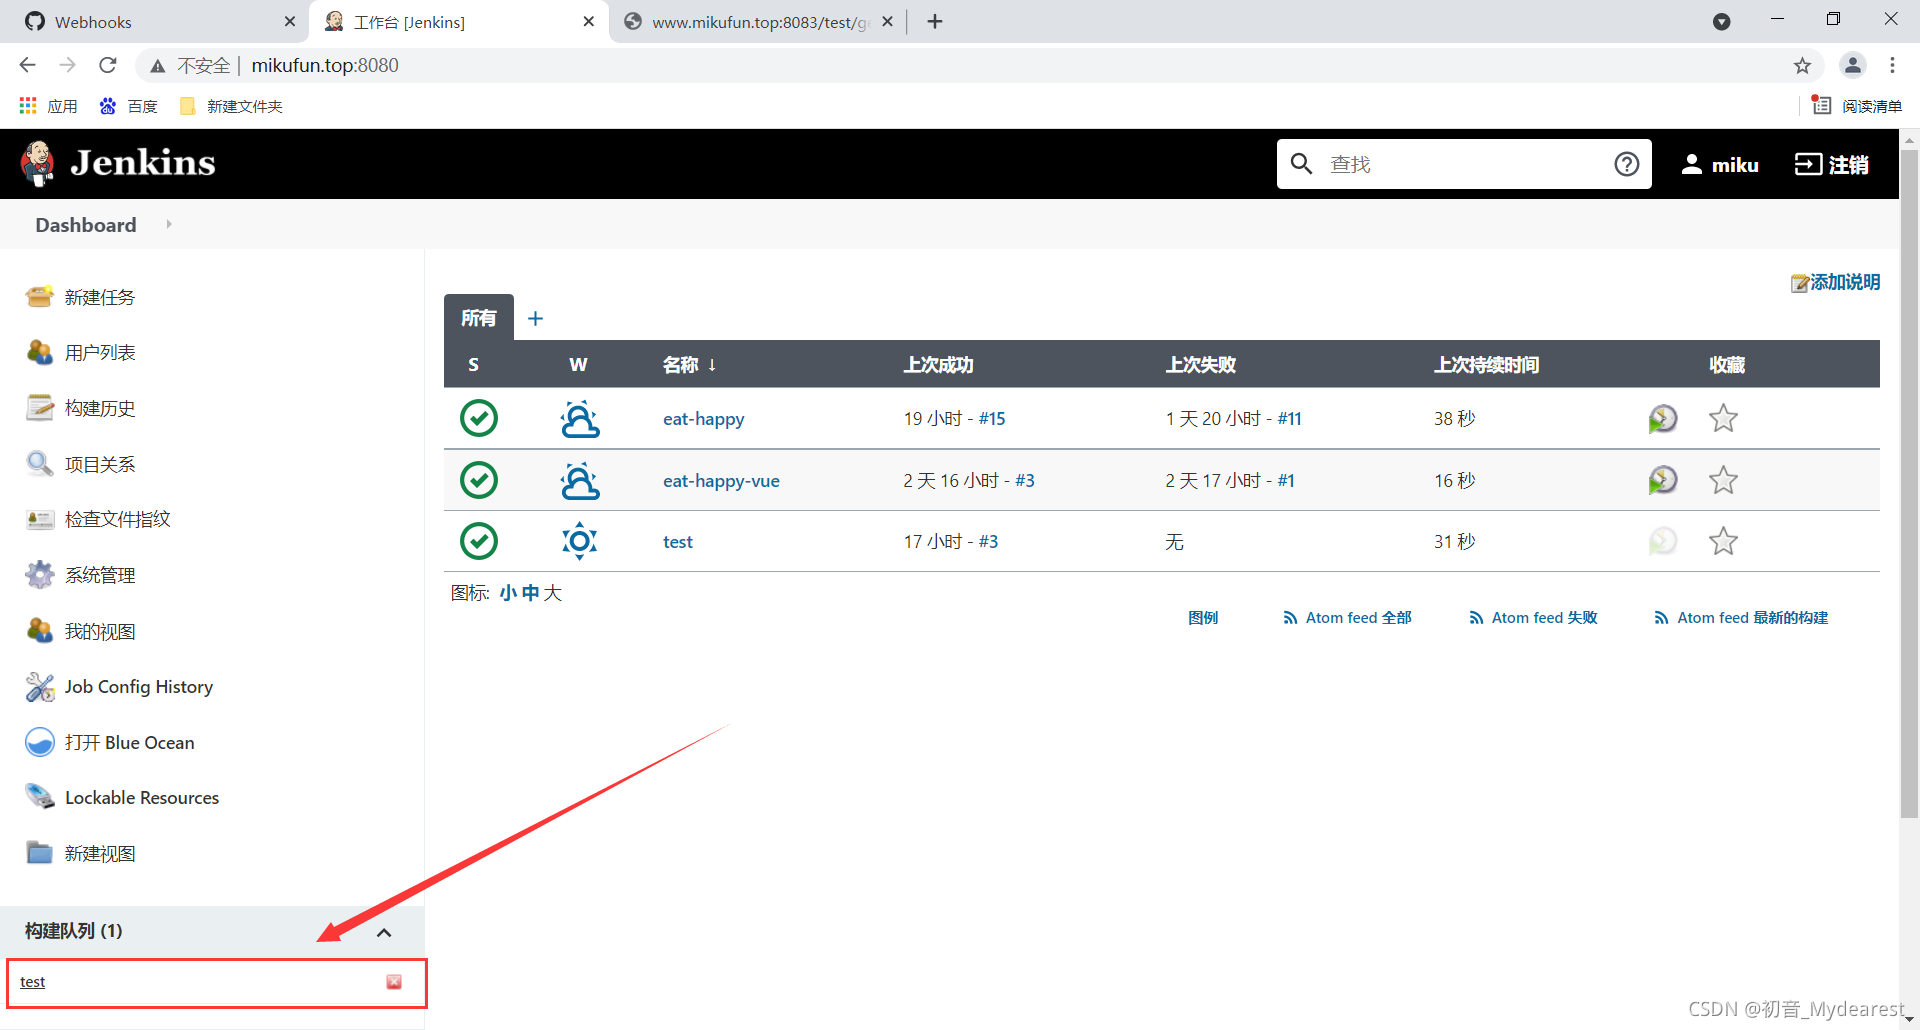Open Atom feed 最新的构建

point(1741,618)
